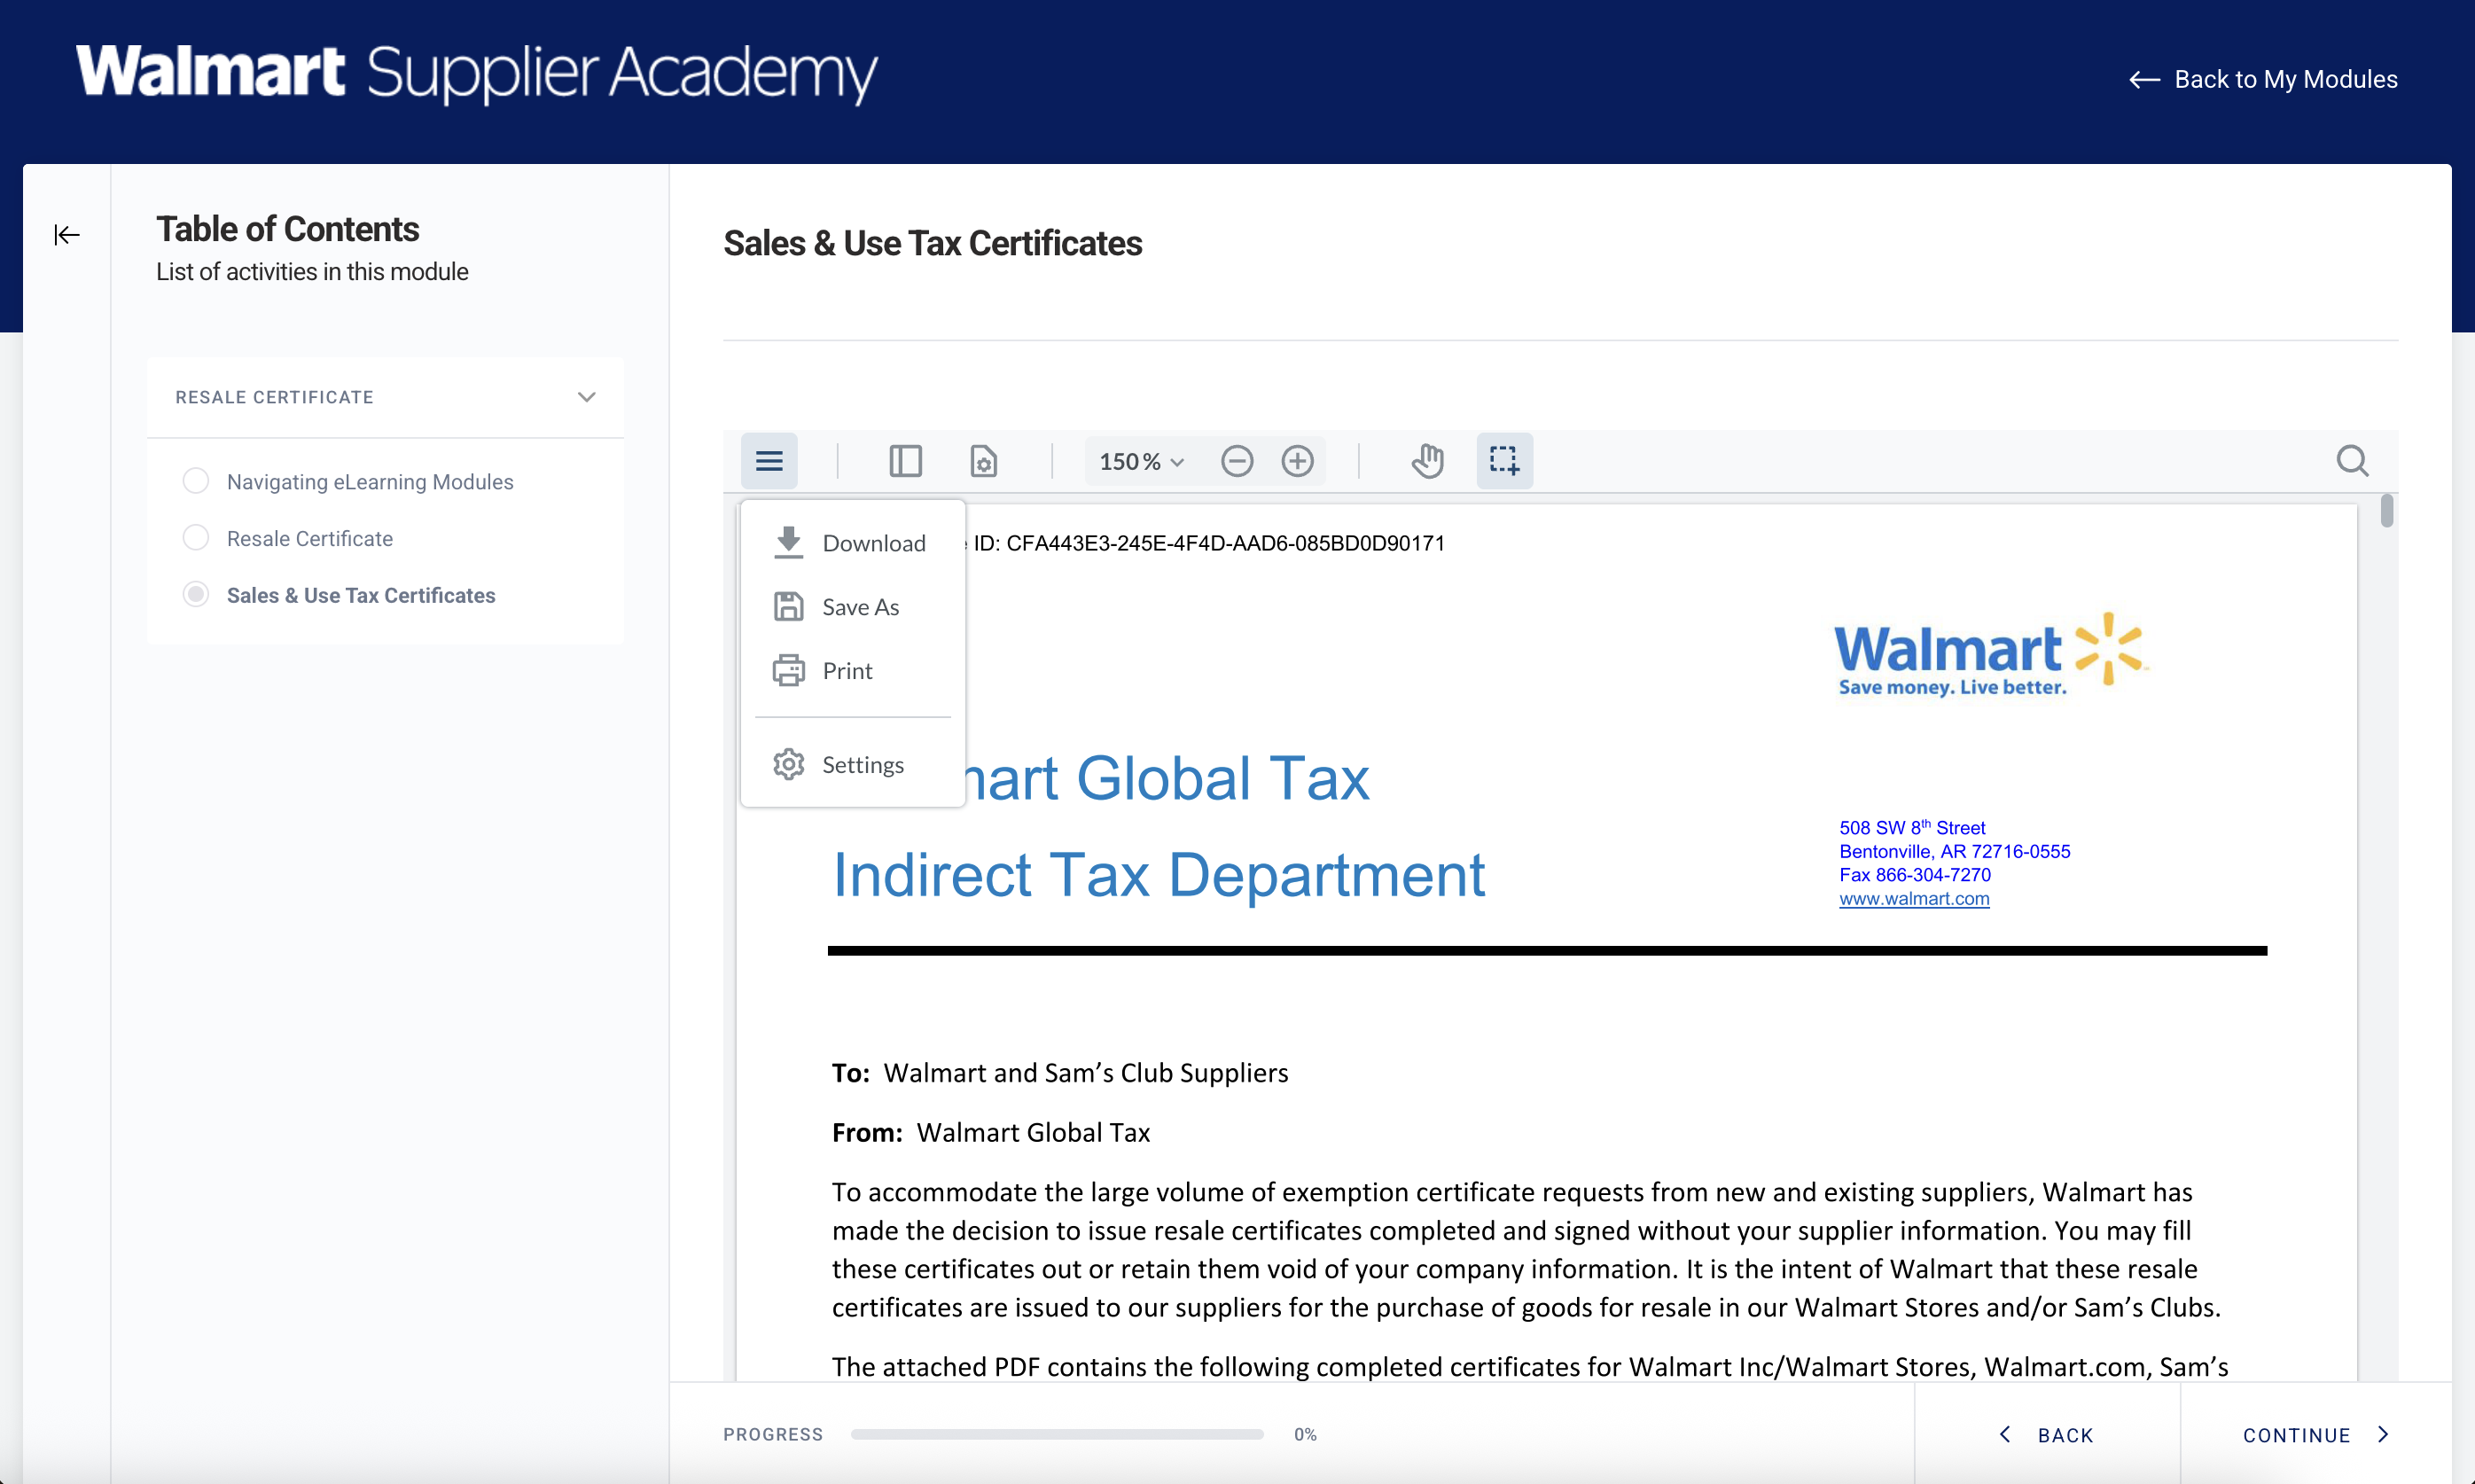Click 'List of activities in this module' text
Image resolution: width=2475 pixels, height=1484 pixels.
point(312,272)
